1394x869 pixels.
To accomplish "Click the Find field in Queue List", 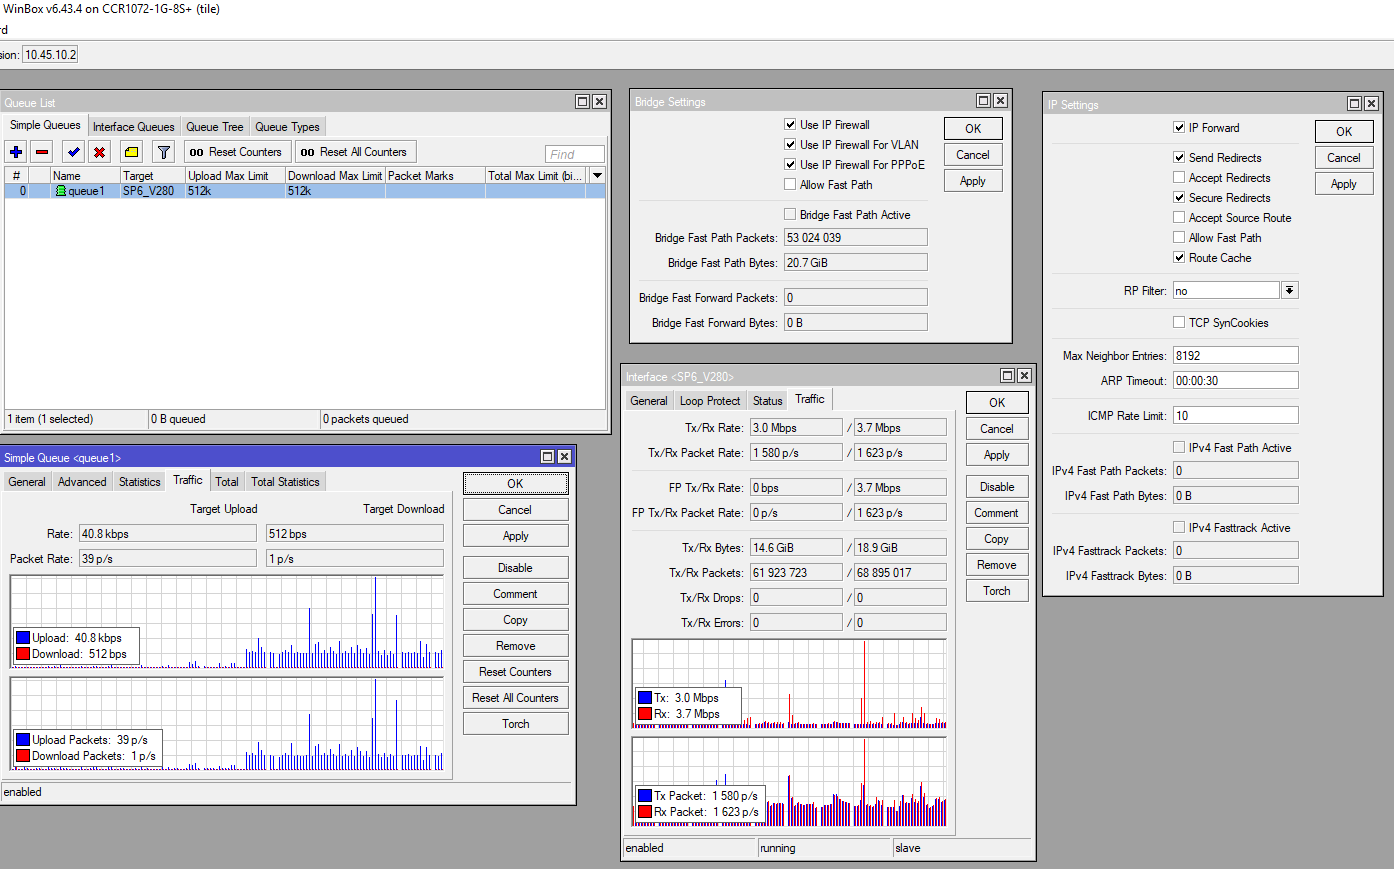I will [575, 154].
